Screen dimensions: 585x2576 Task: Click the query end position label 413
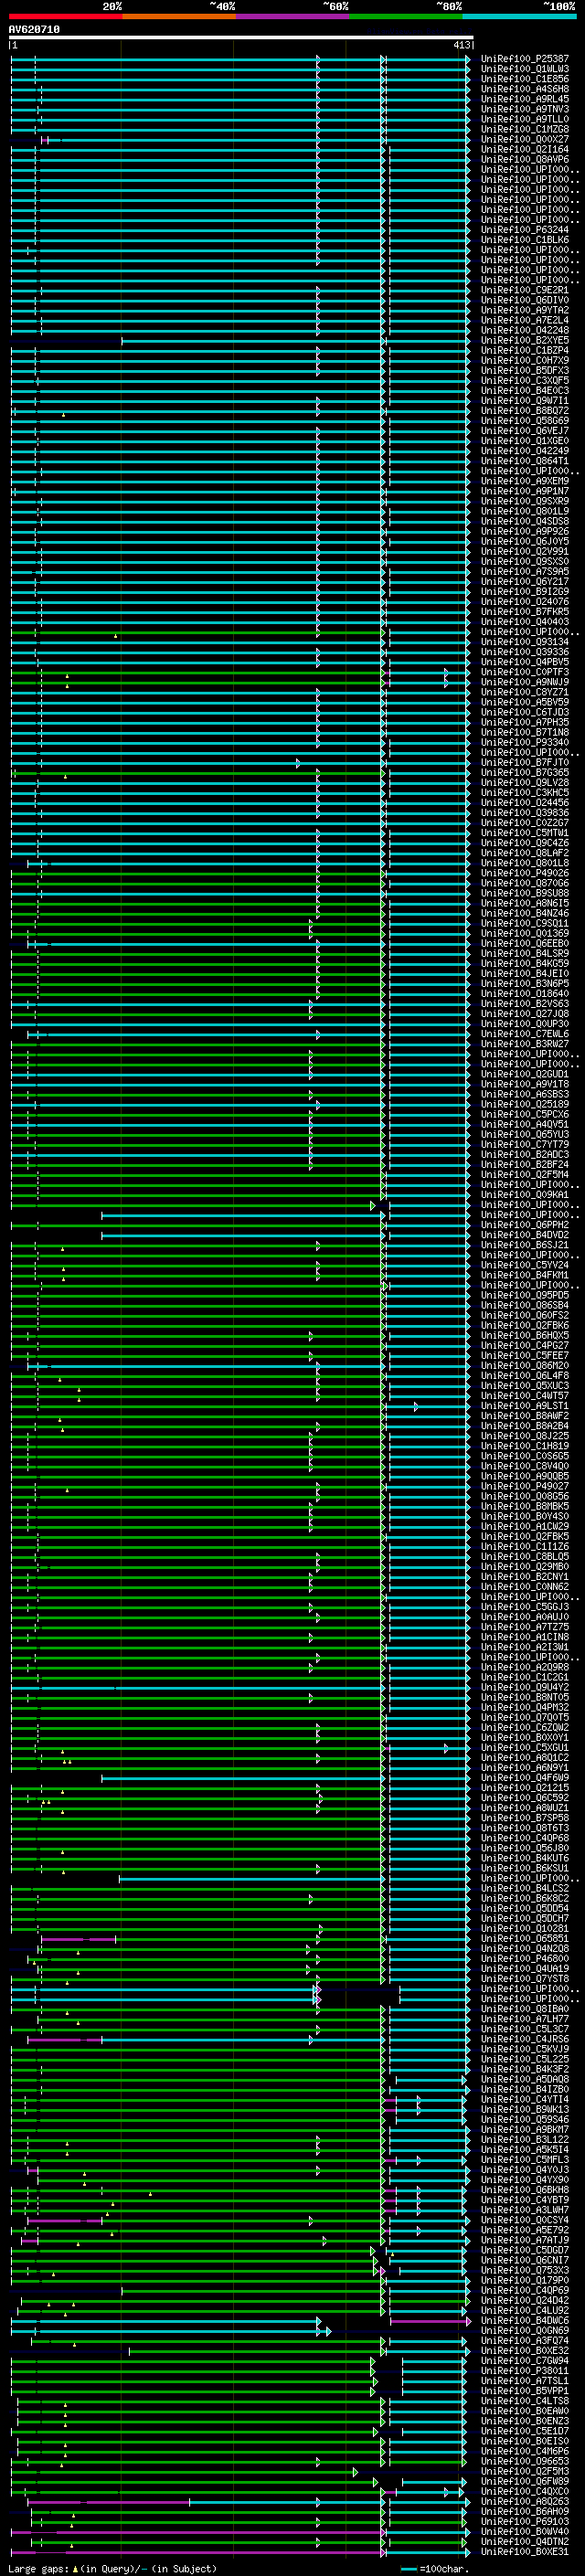click(x=461, y=45)
